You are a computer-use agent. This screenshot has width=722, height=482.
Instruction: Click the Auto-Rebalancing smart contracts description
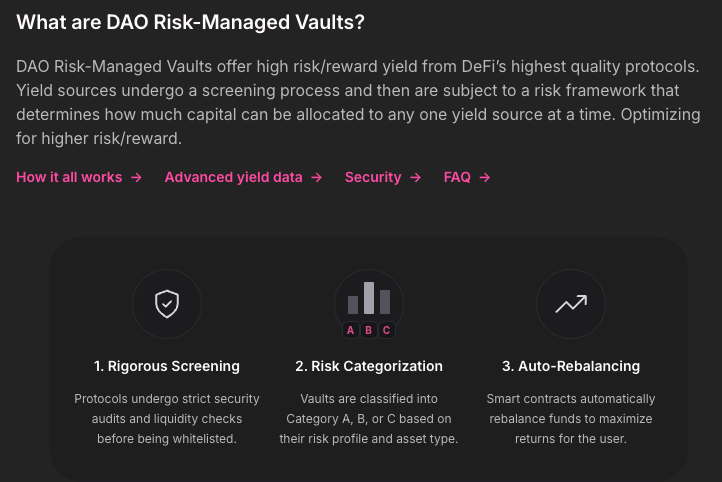pyautogui.click(x=571, y=418)
